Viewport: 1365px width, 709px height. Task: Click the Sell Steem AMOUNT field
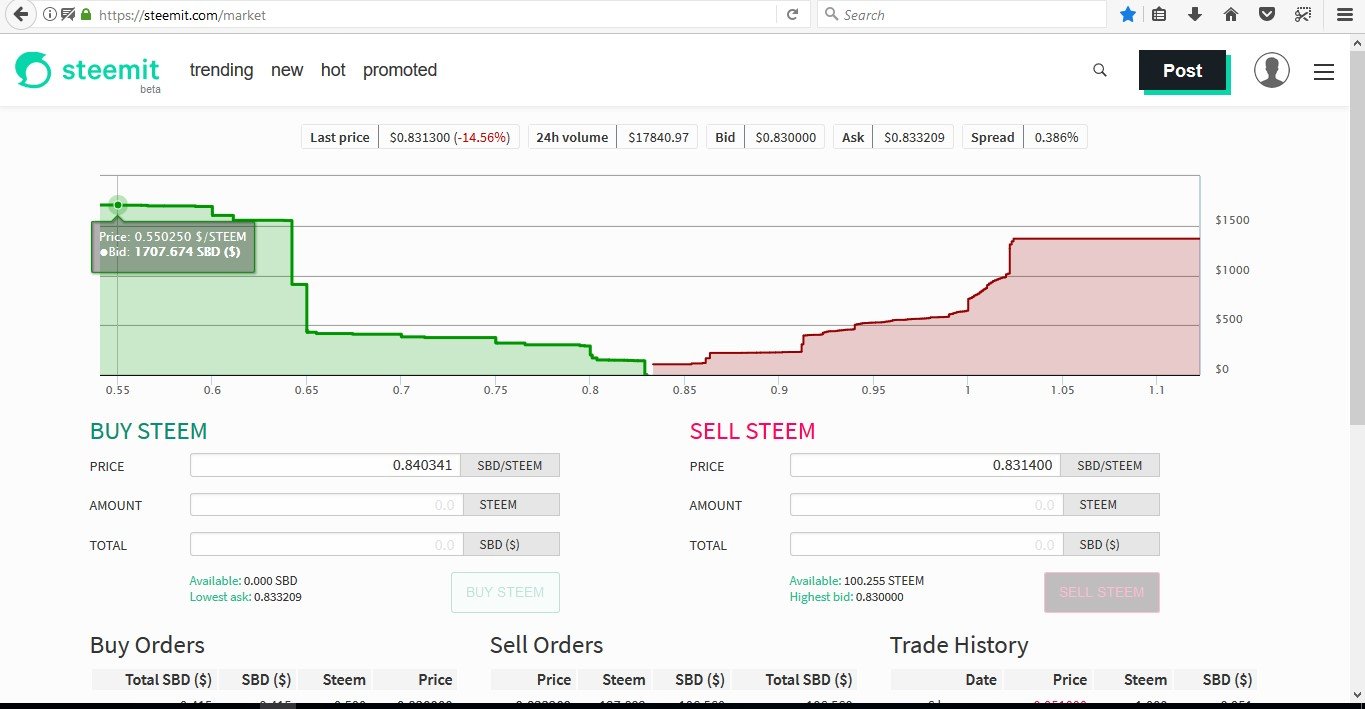[926, 505]
